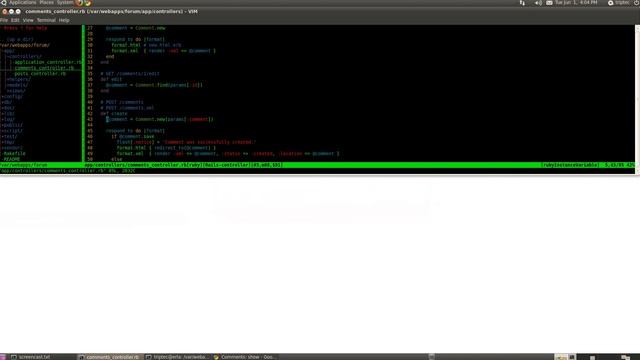Open the View menu

(x=28, y=20)
